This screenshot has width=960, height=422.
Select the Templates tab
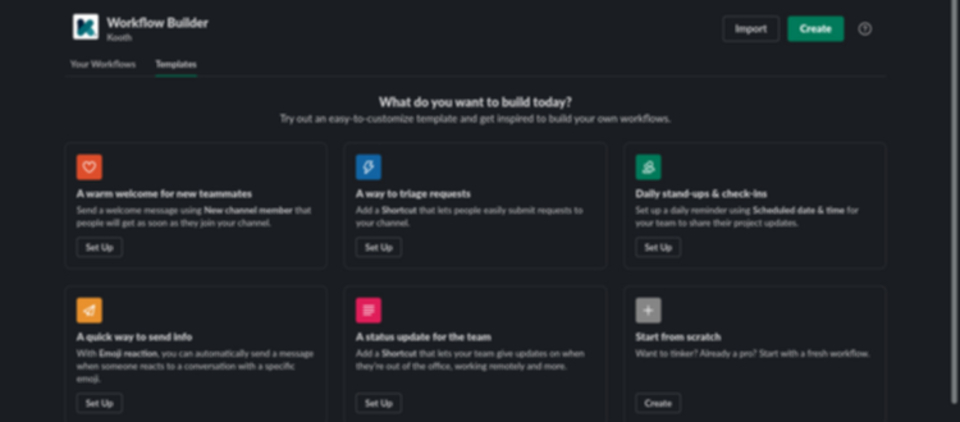pos(176,64)
